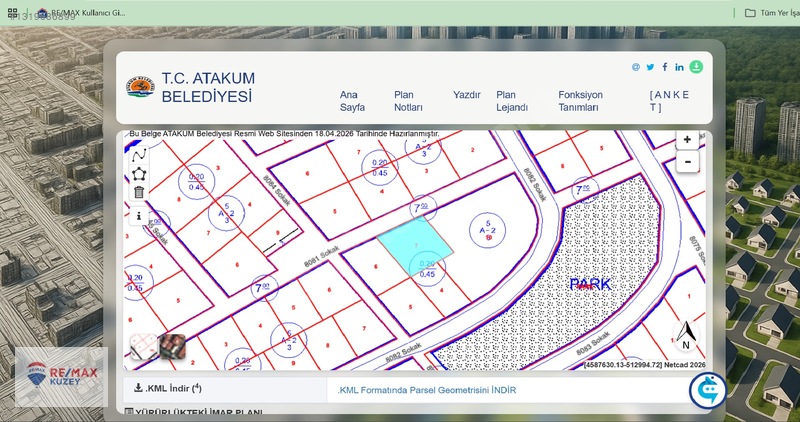Image resolution: width=800 pixels, height=422 pixels.
Task: Click the Netcad 2026 coordinates readout
Action: coord(644,365)
